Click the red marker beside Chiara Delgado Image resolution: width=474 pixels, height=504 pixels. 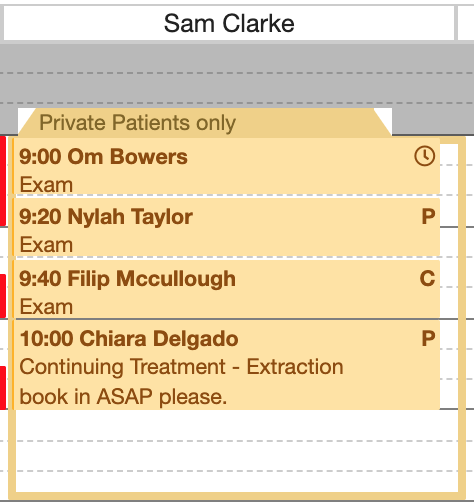click(x=3, y=388)
